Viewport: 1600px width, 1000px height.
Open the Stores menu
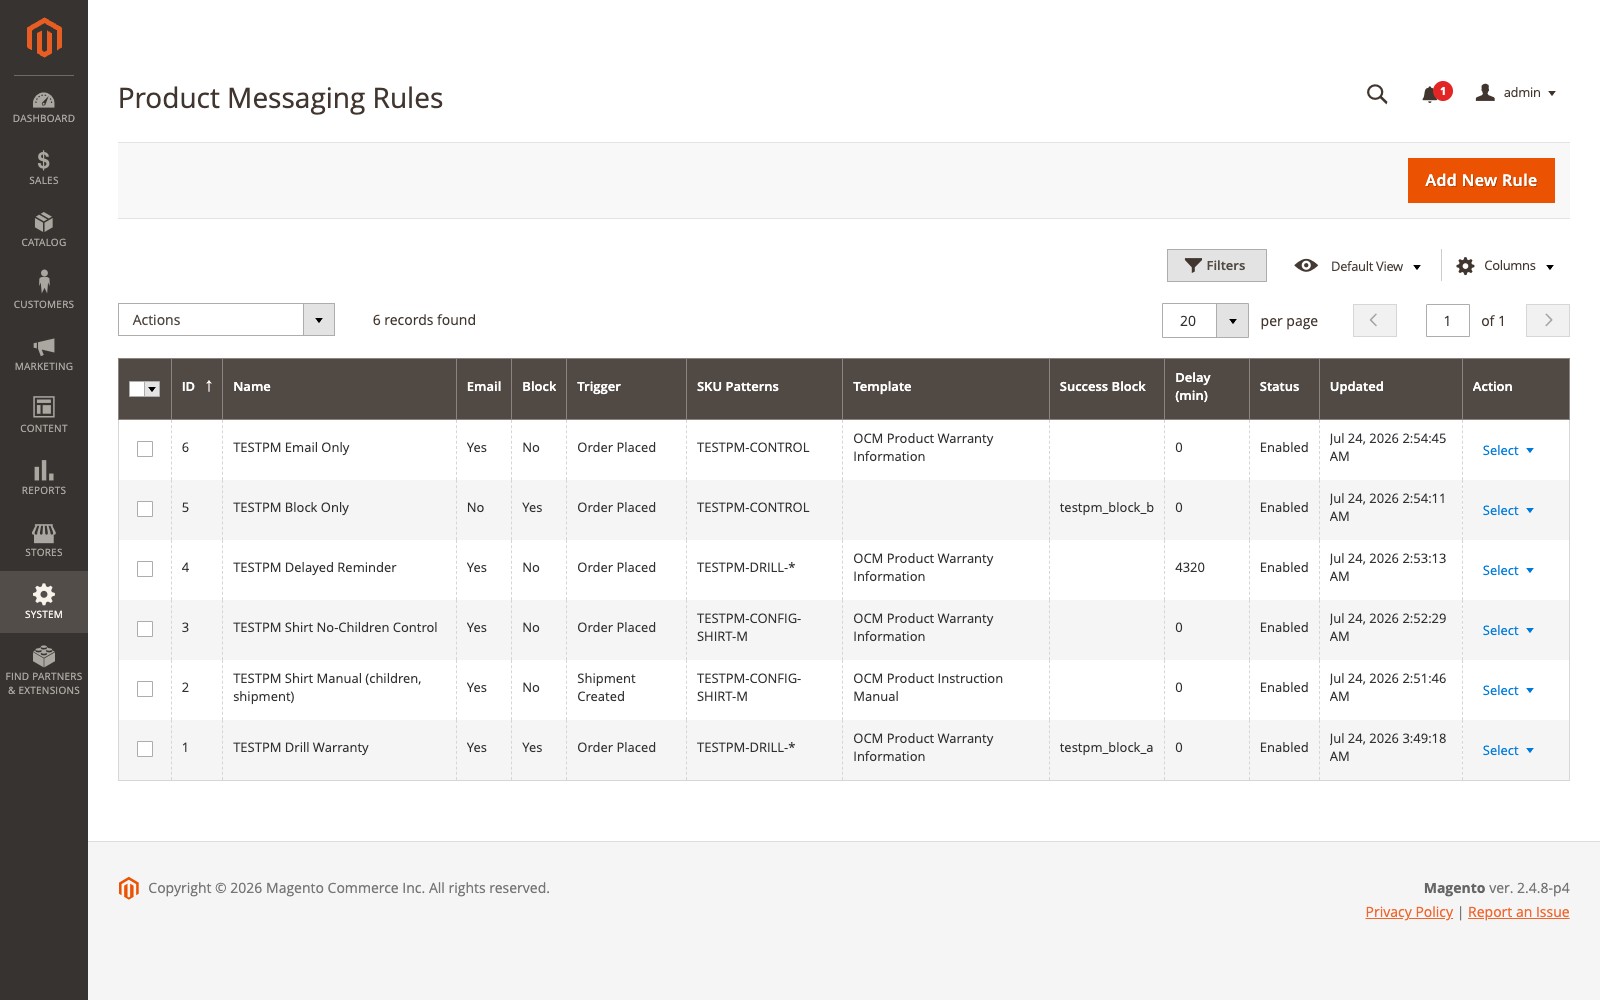[44, 540]
